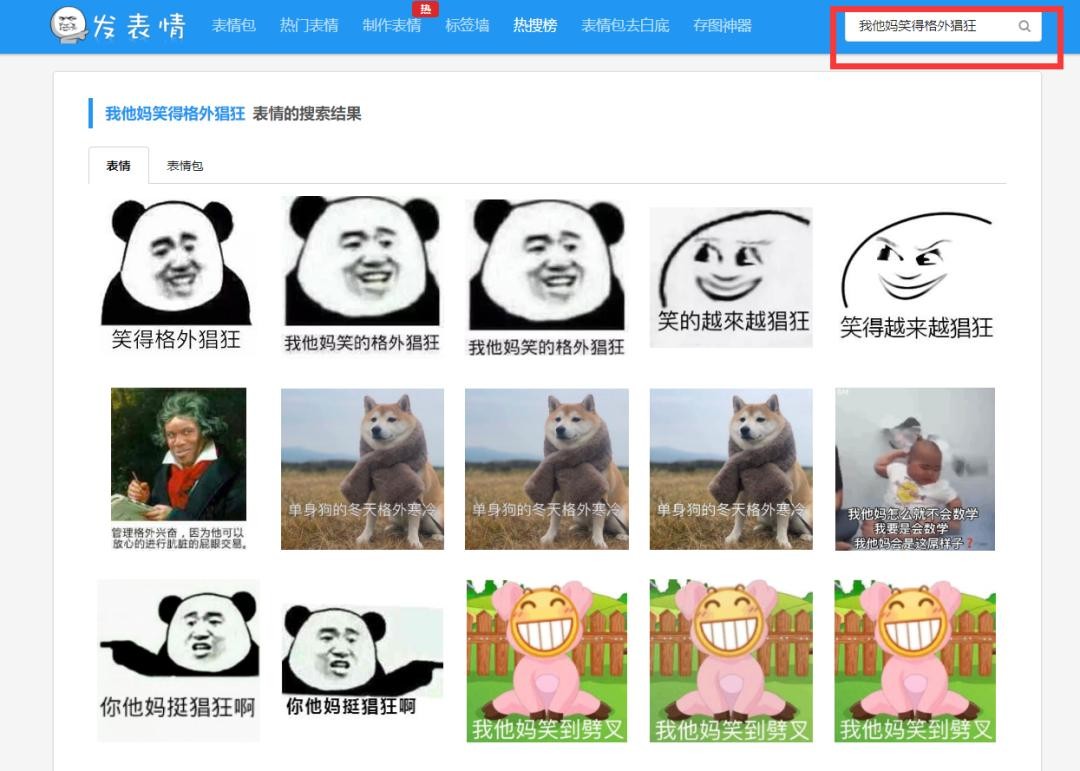Click the 发表情 site logo
1080x771 pixels.
pos(118,26)
